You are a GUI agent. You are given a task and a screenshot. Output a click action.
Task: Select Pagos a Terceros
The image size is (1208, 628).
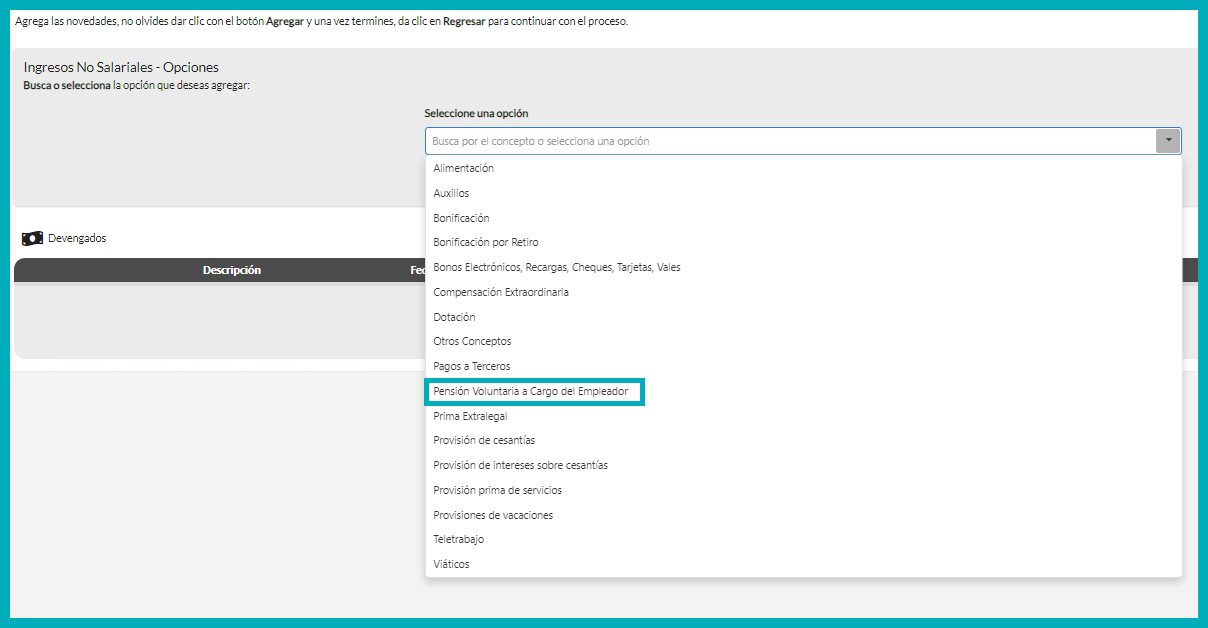pos(803,366)
